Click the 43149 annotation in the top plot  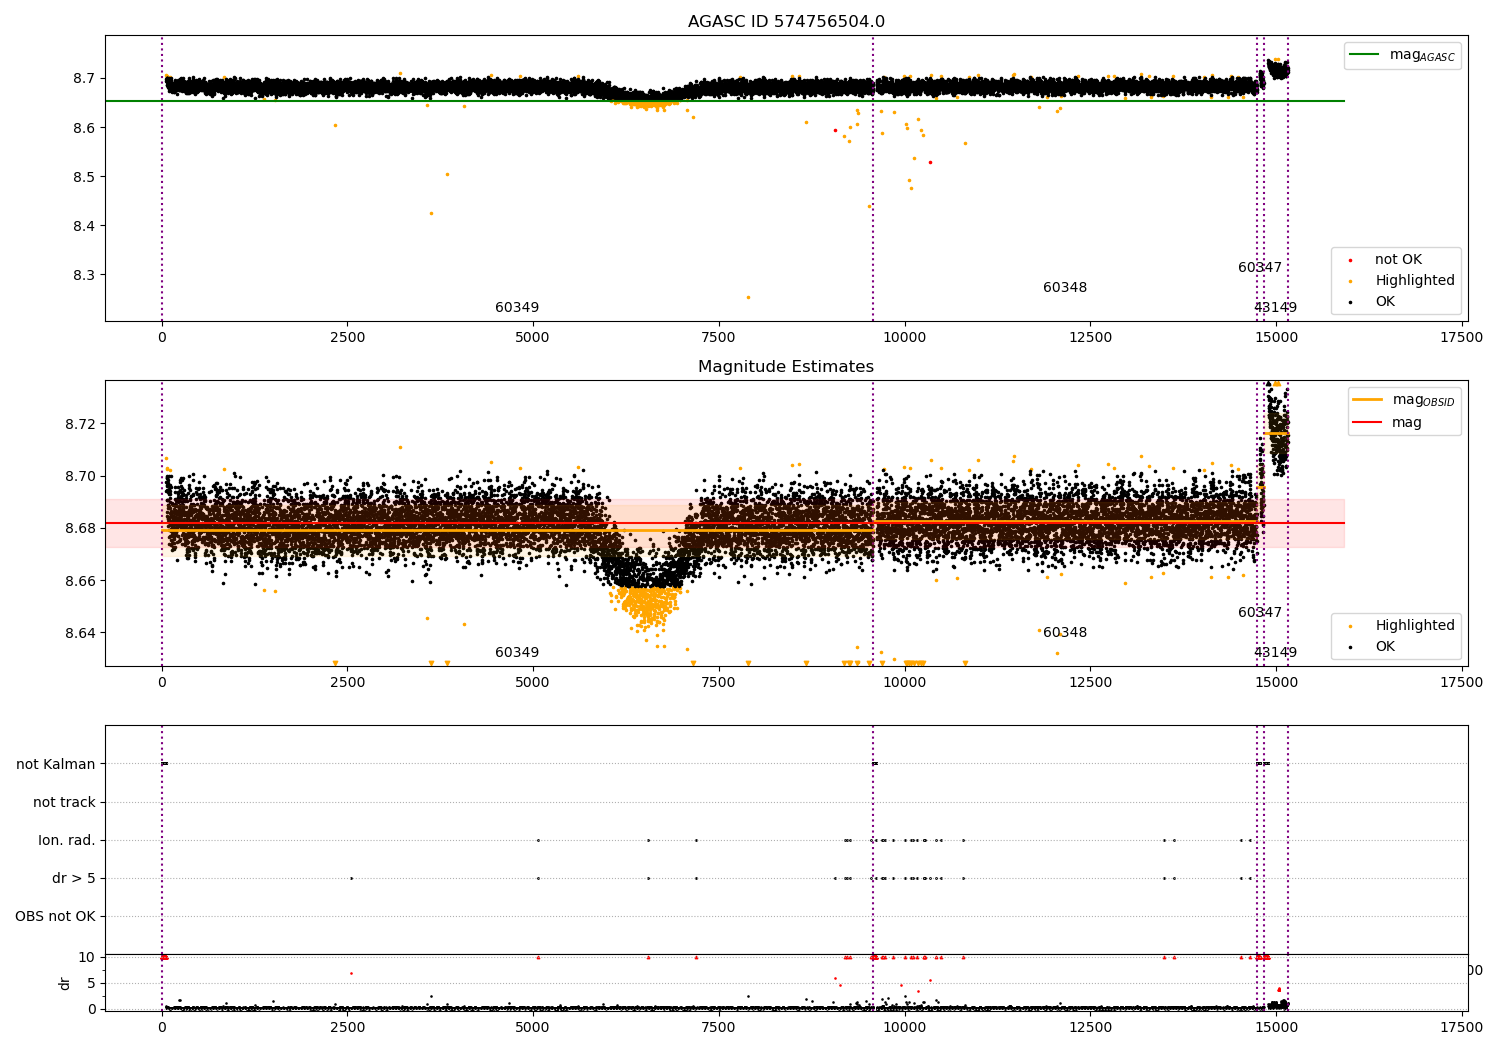point(1275,308)
